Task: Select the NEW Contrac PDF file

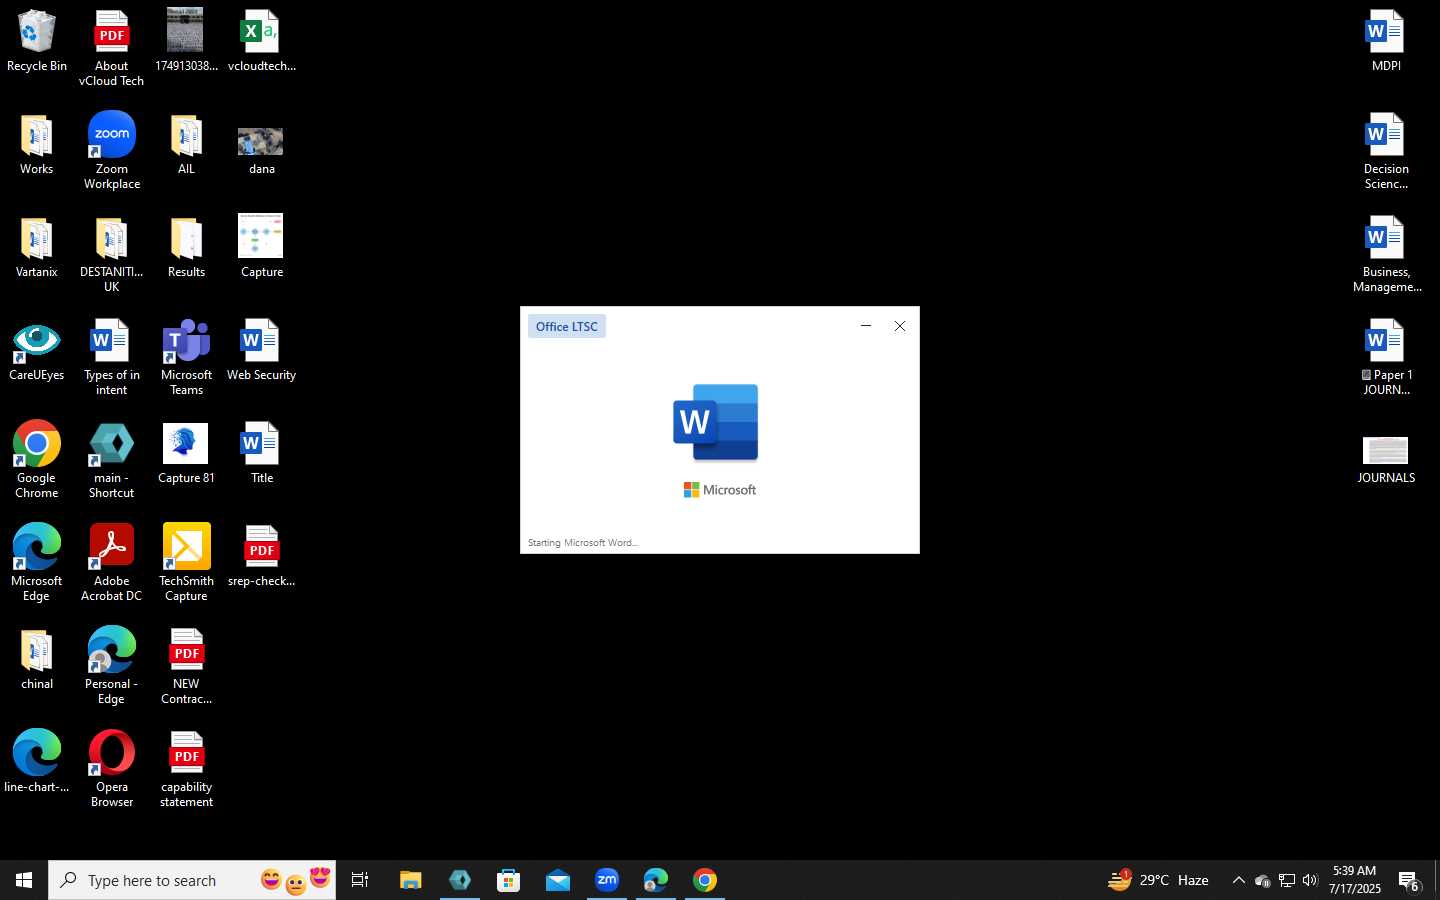Action: (x=186, y=666)
